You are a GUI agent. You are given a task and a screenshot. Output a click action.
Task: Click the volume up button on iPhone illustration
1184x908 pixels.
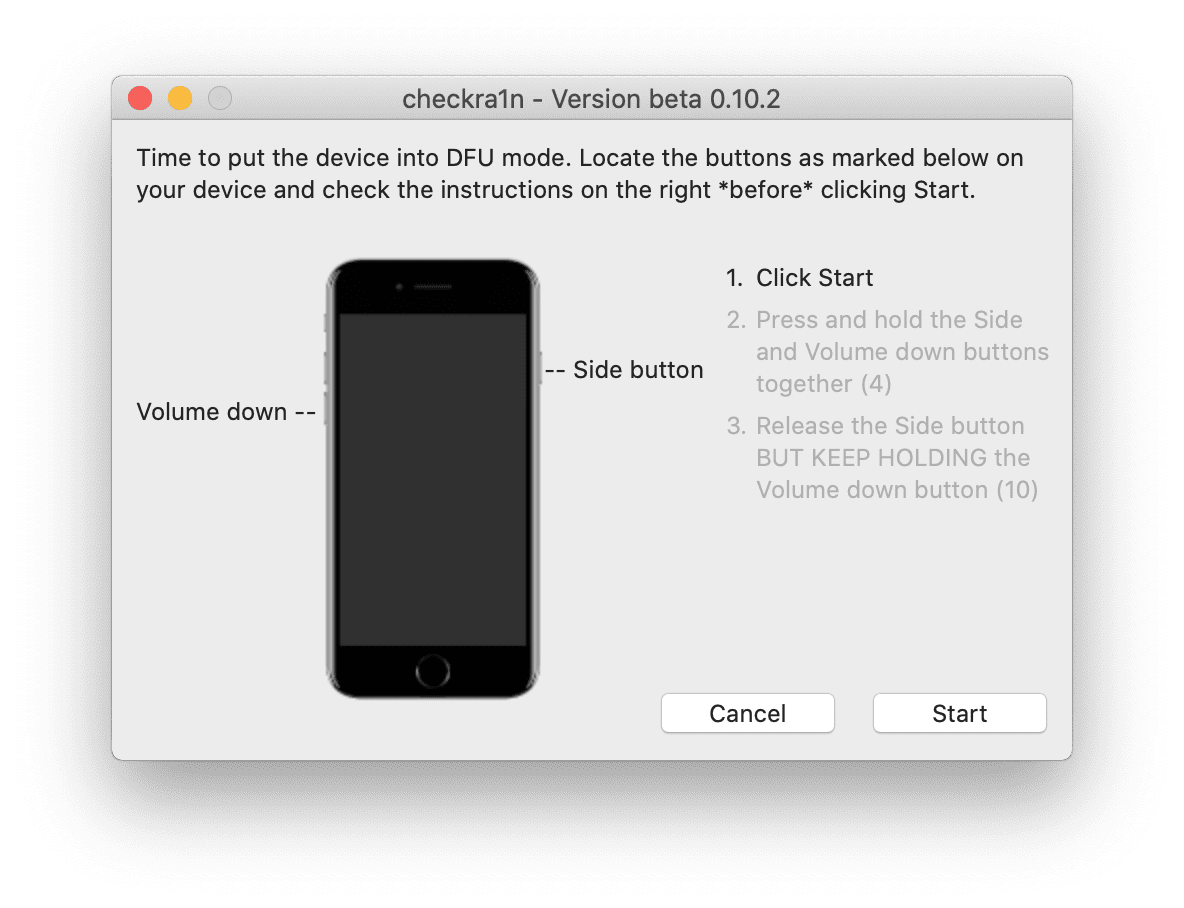click(326, 368)
